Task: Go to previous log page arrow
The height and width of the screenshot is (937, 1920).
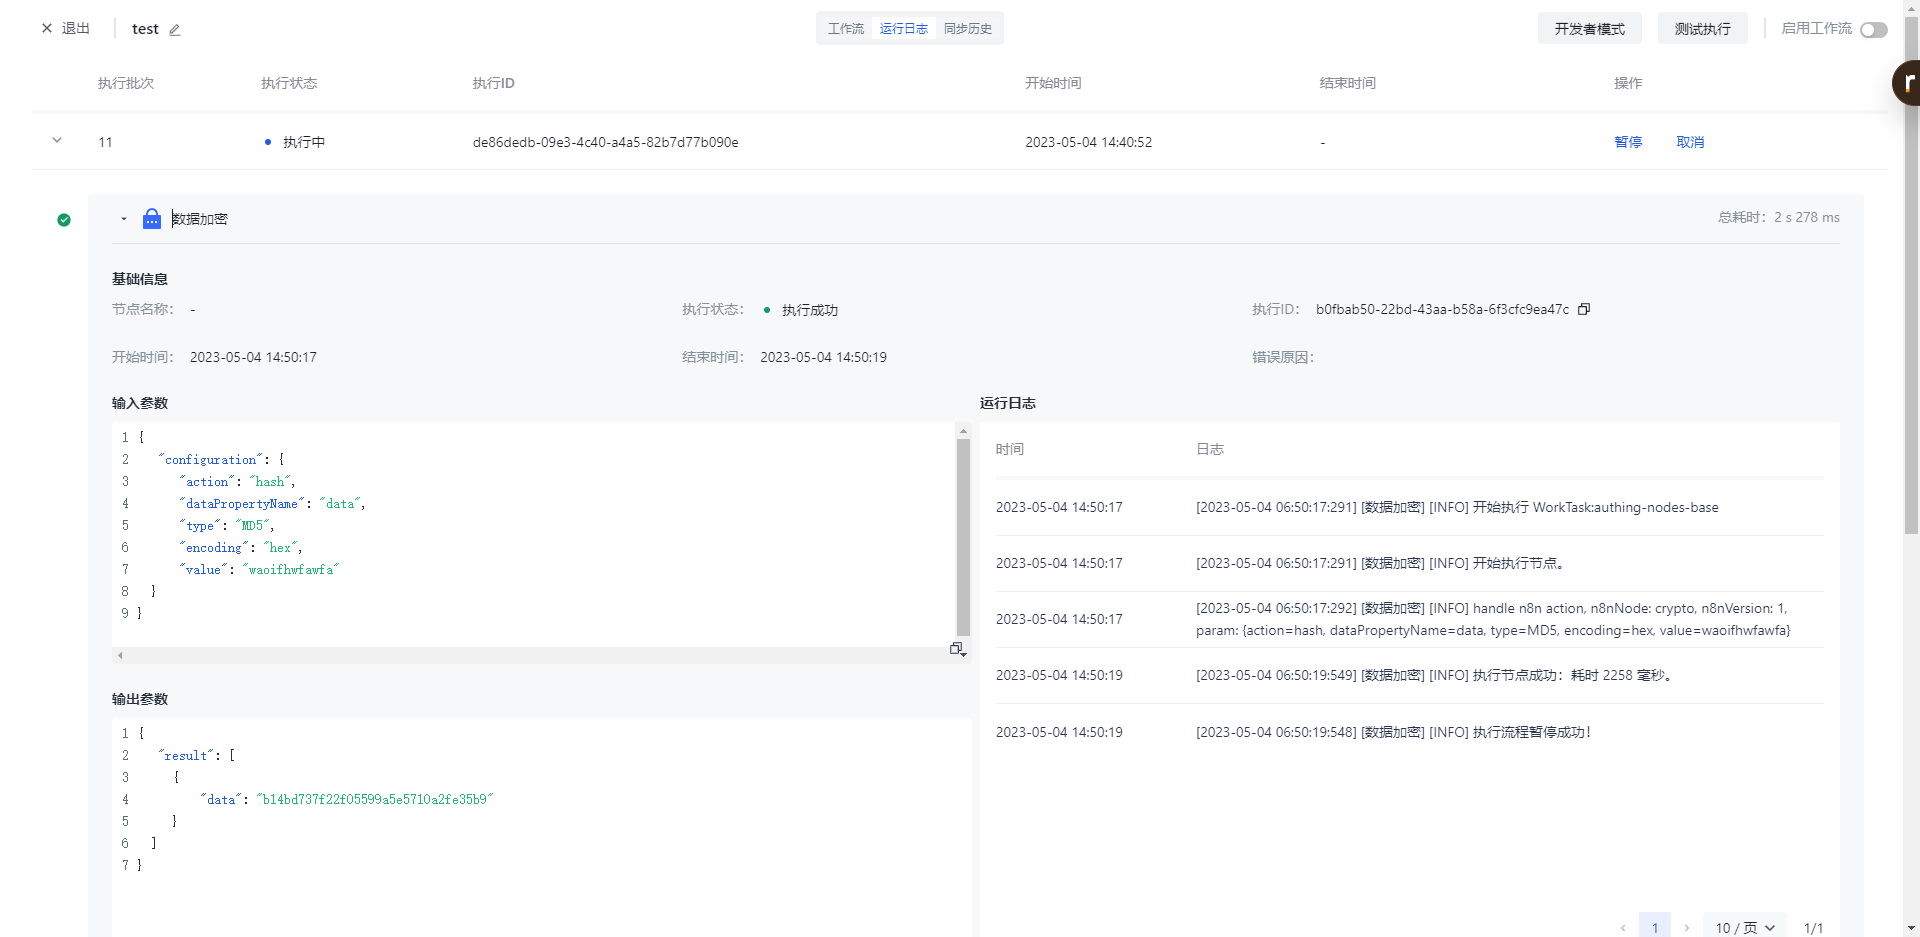Action: tap(1623, 928)
